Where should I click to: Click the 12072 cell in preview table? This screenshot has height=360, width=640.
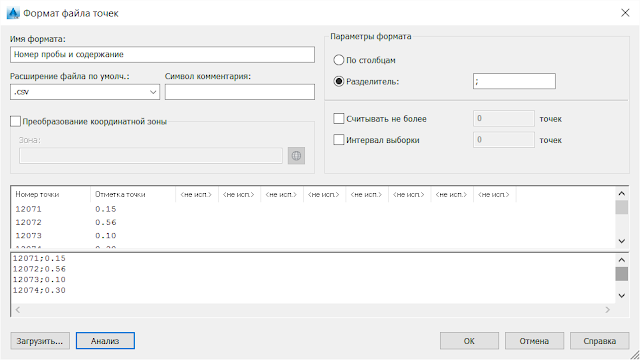(29, 222)
